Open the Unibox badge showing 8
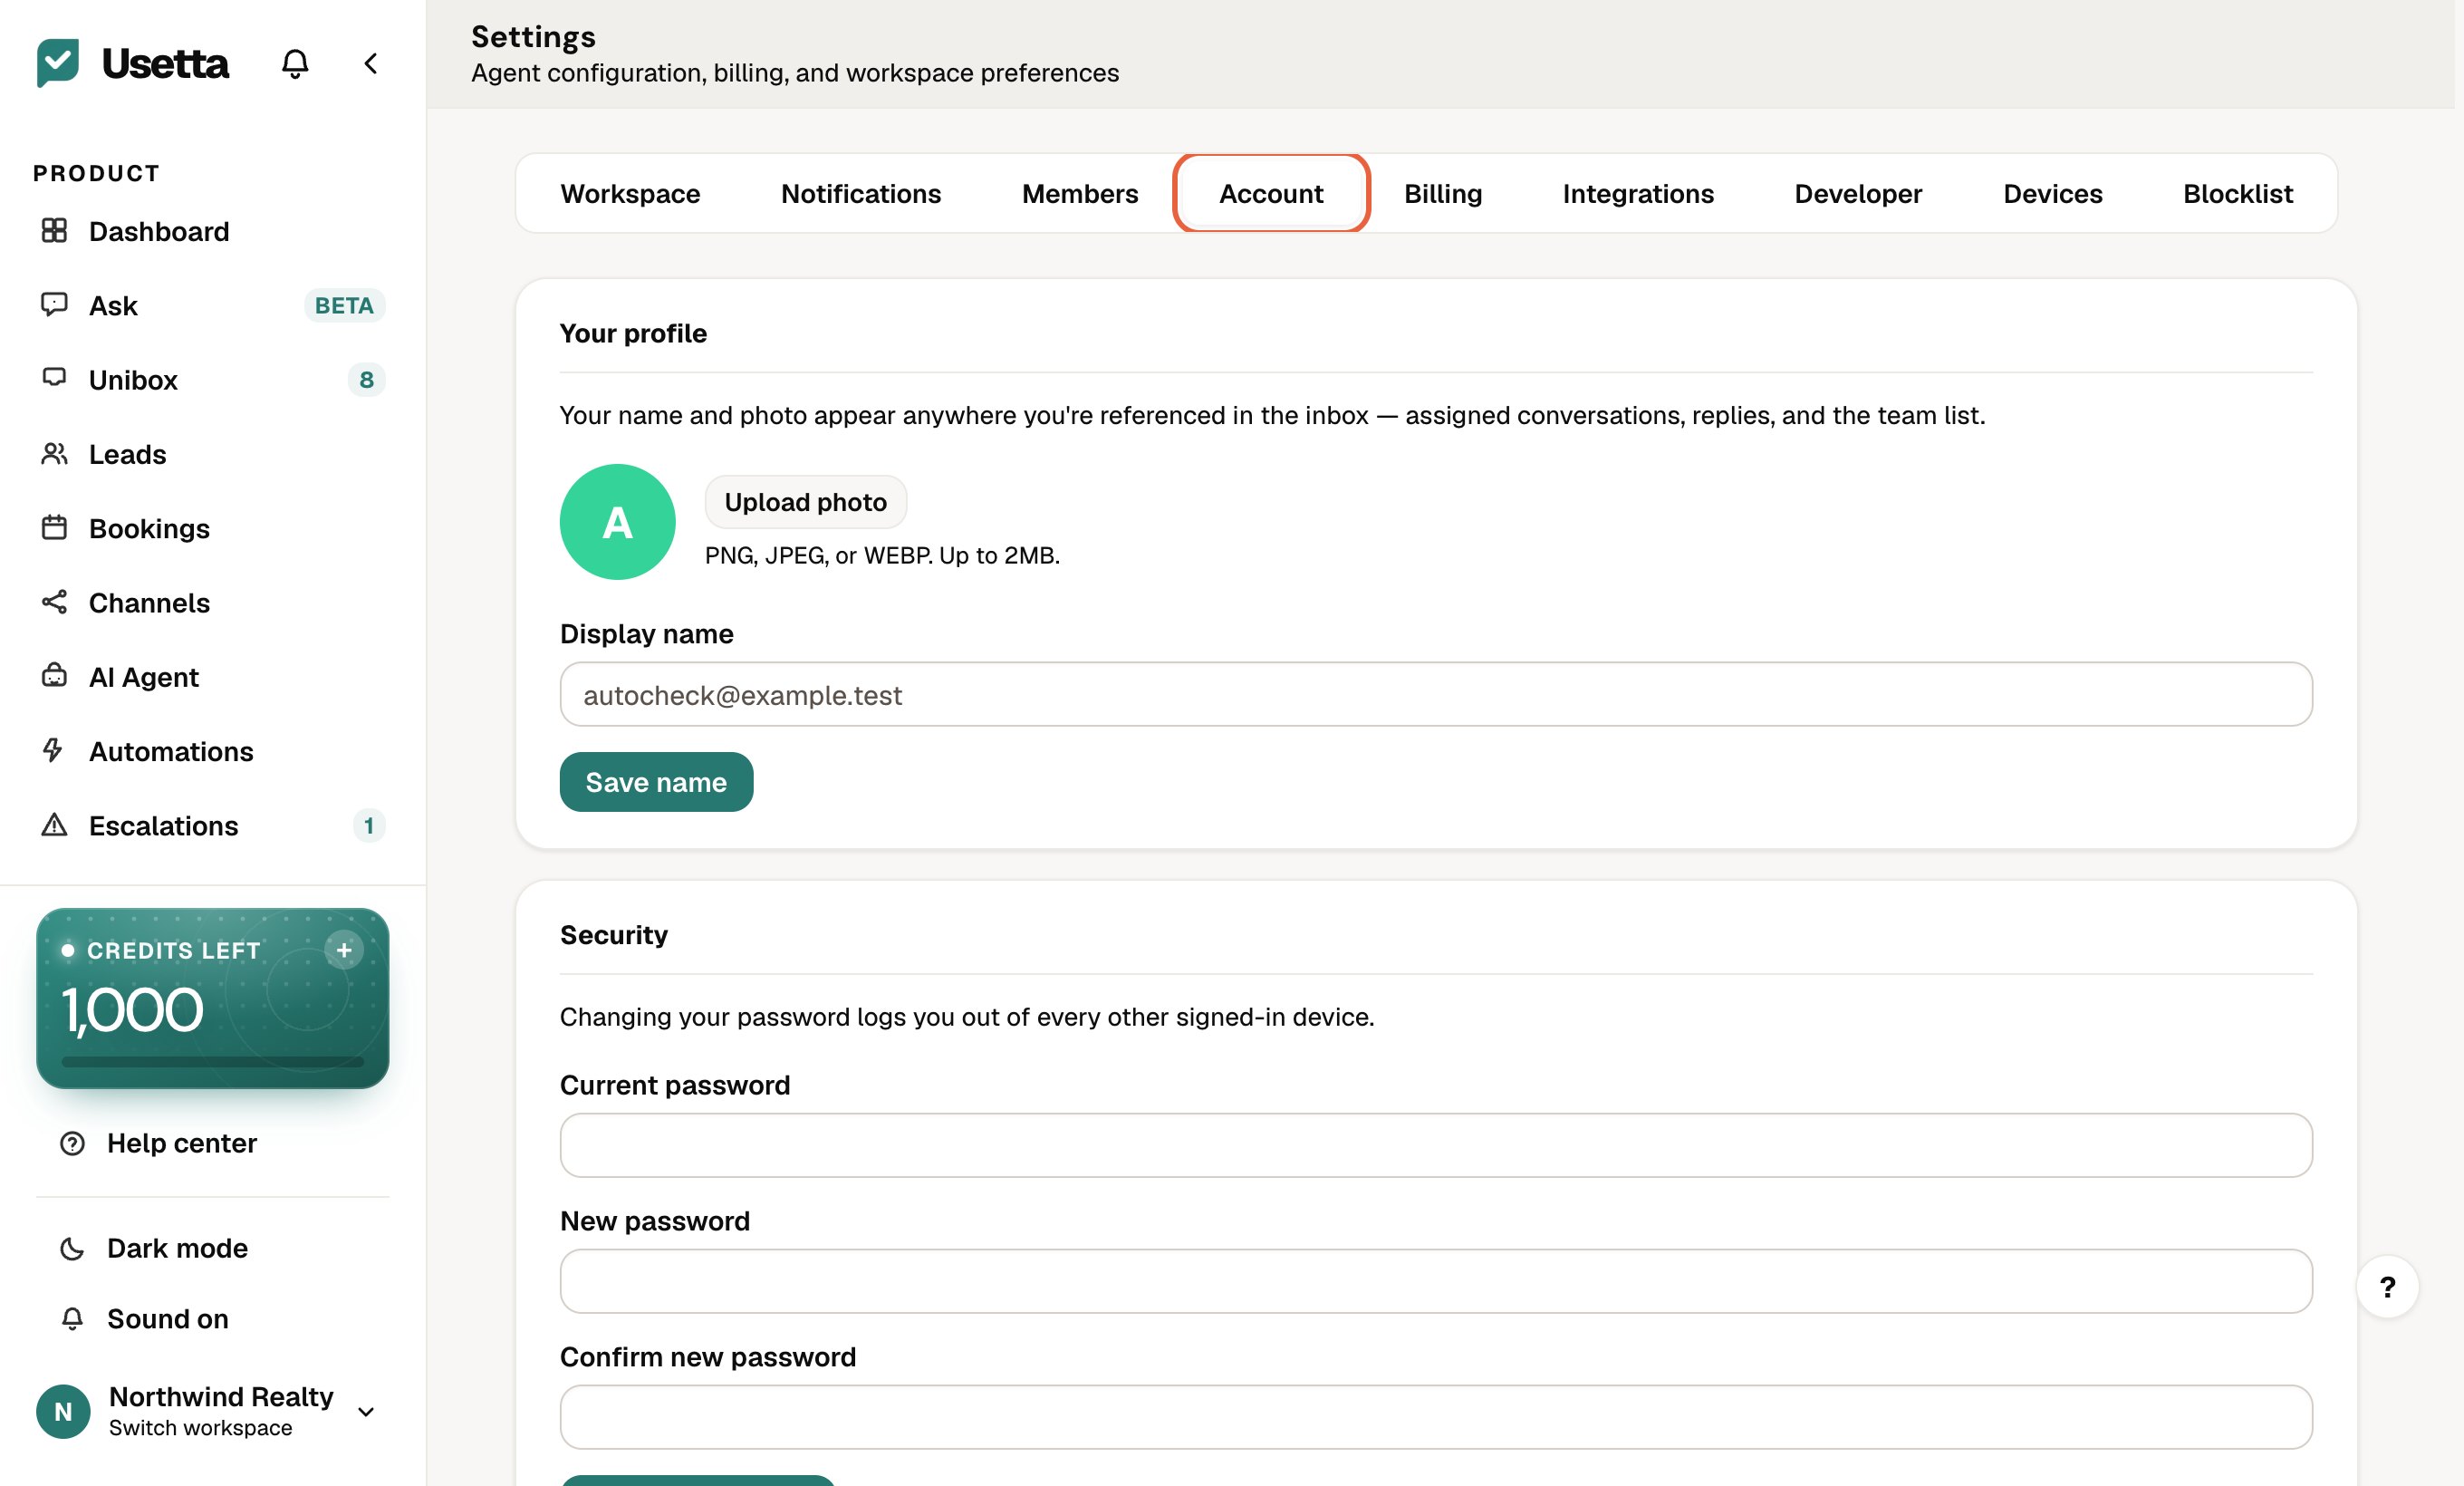Screen dimensions: 2464x1486 pyautogui.click(x=366, y=379)
